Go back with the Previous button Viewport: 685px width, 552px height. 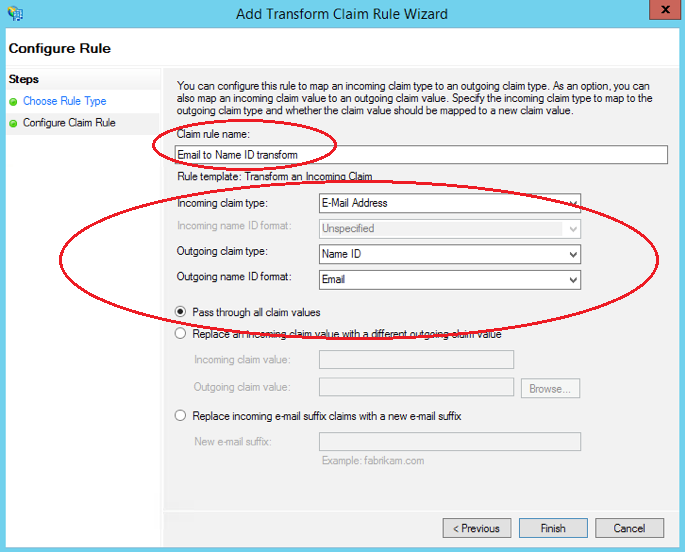point(477,528)
